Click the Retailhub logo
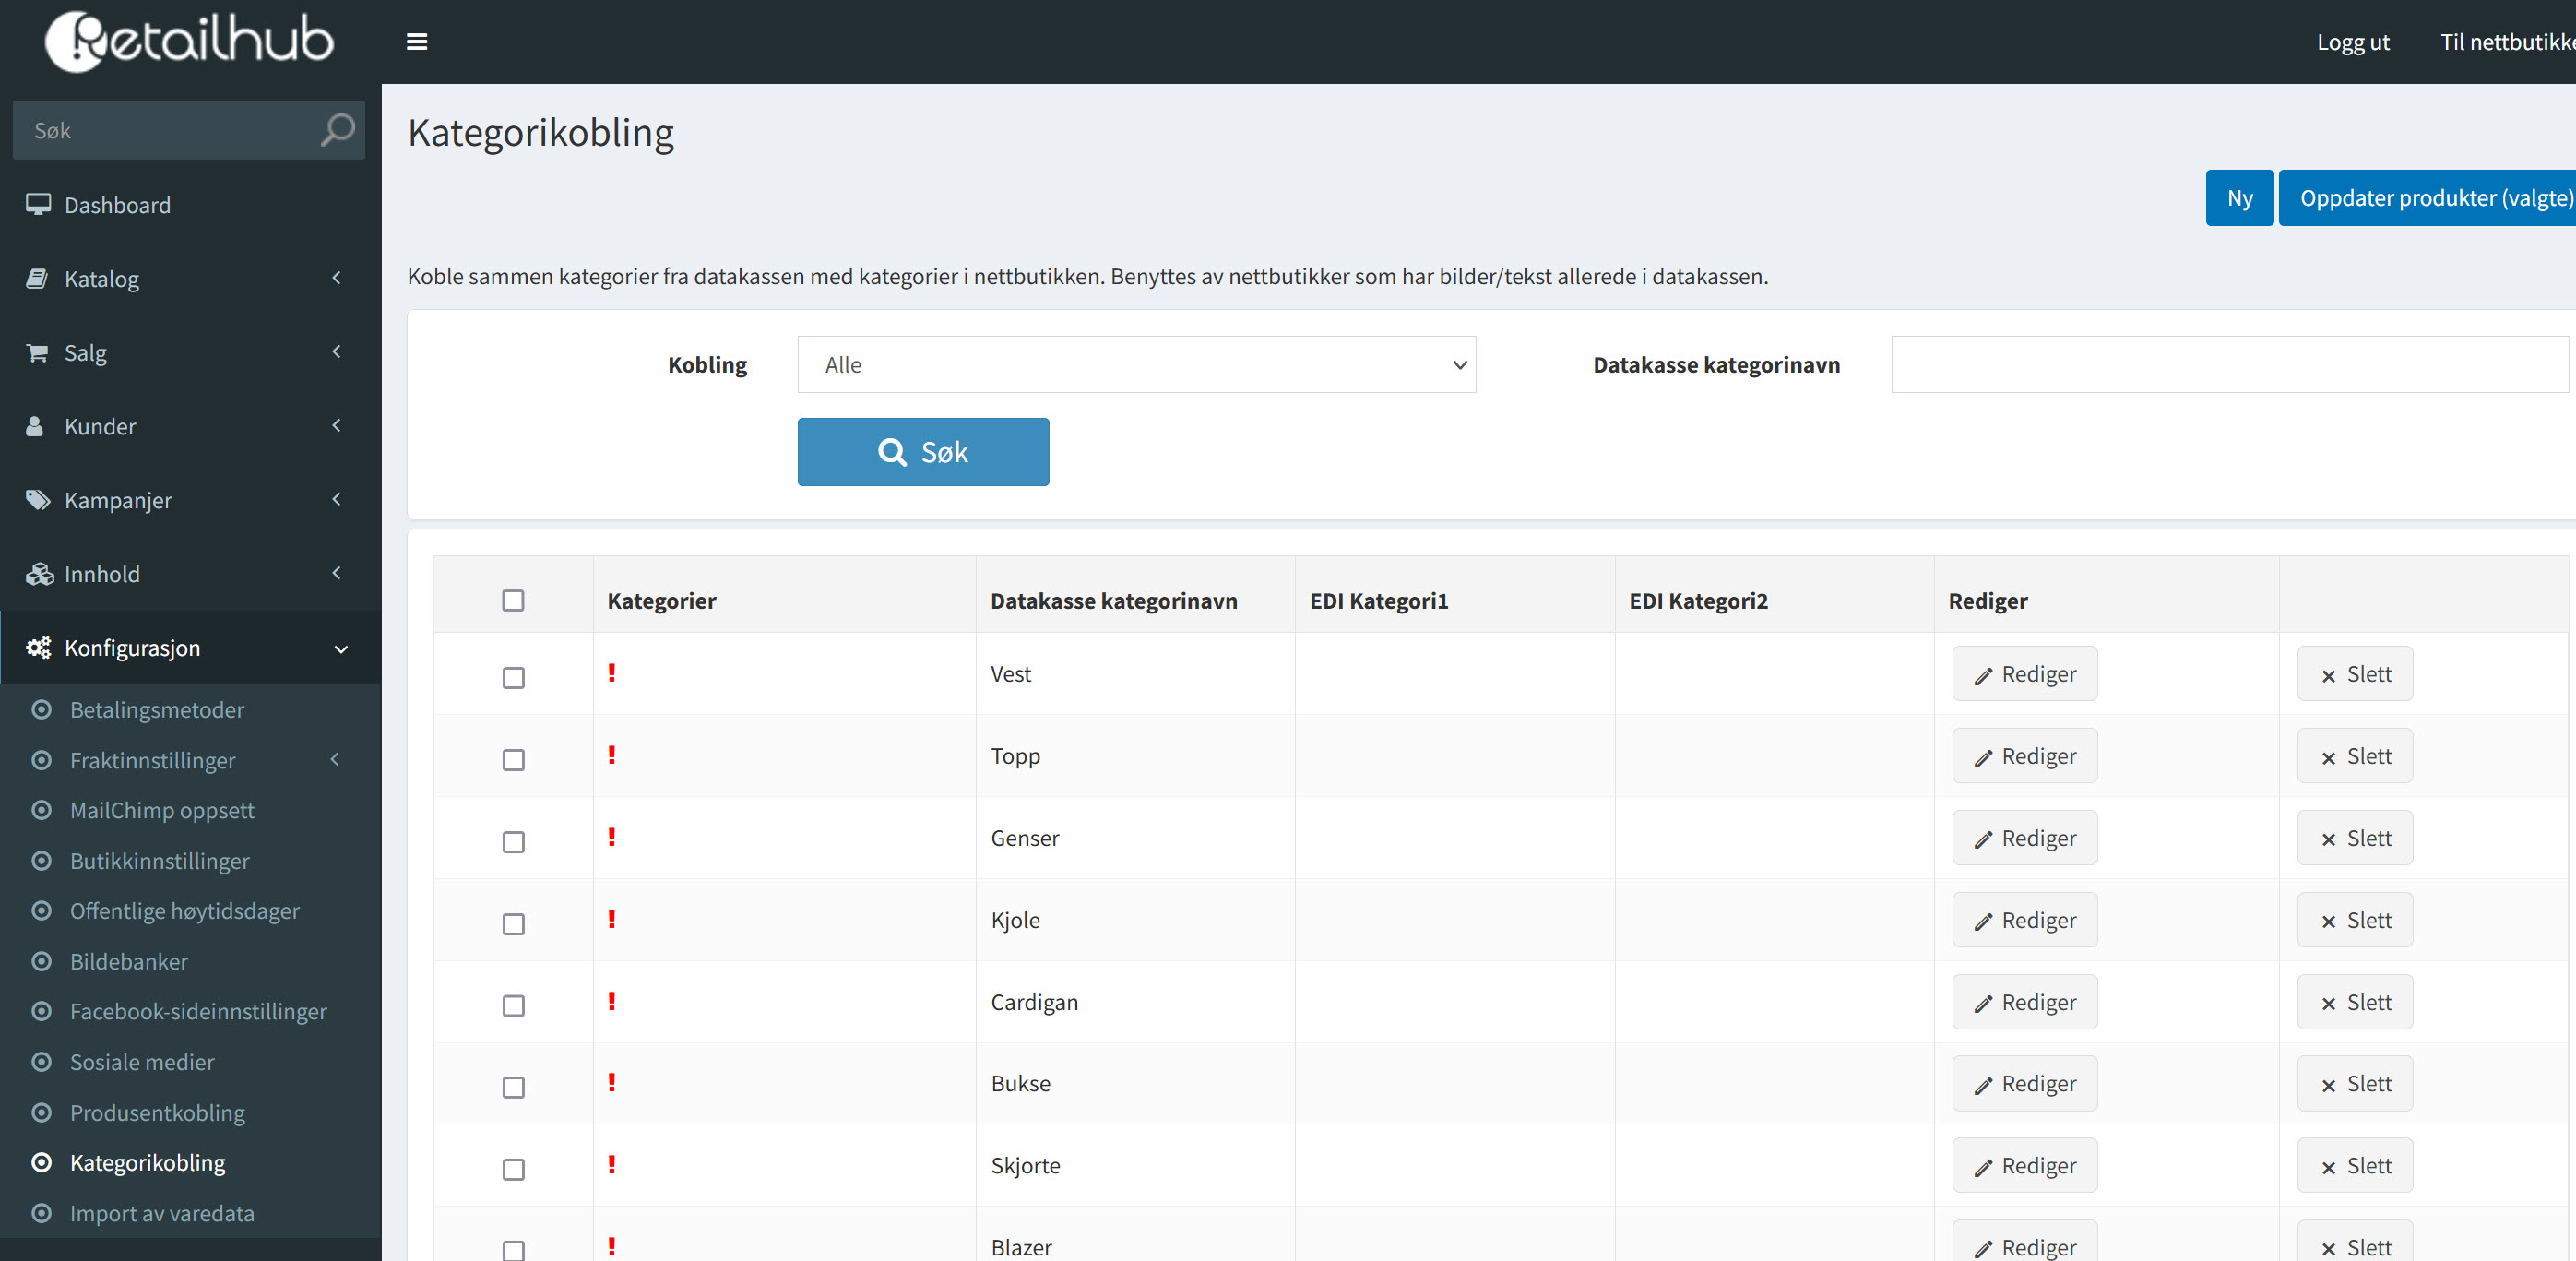 [189, 41]
